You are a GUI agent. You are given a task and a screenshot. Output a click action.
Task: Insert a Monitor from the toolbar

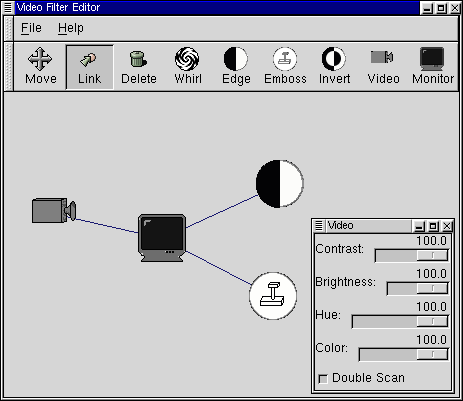433,67
